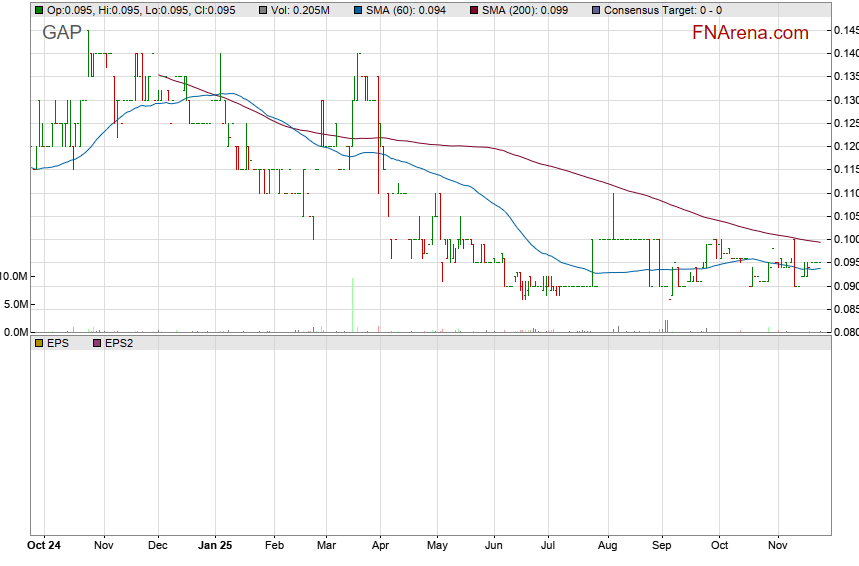Click the green OHLC price legend swatch

[x=39, y=10]
